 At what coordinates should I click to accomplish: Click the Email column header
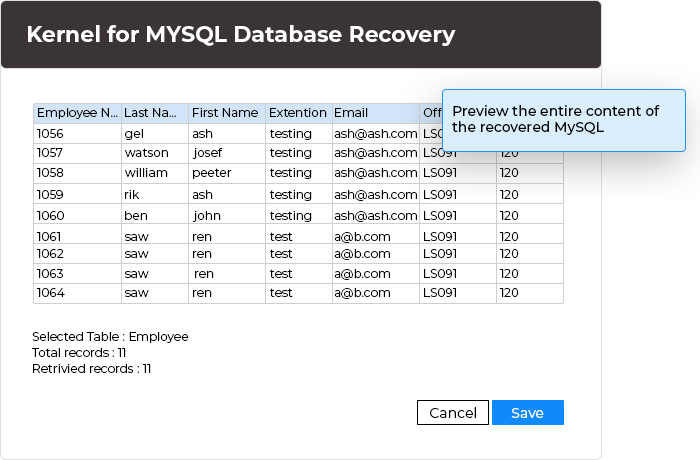(x=375, y=113)
